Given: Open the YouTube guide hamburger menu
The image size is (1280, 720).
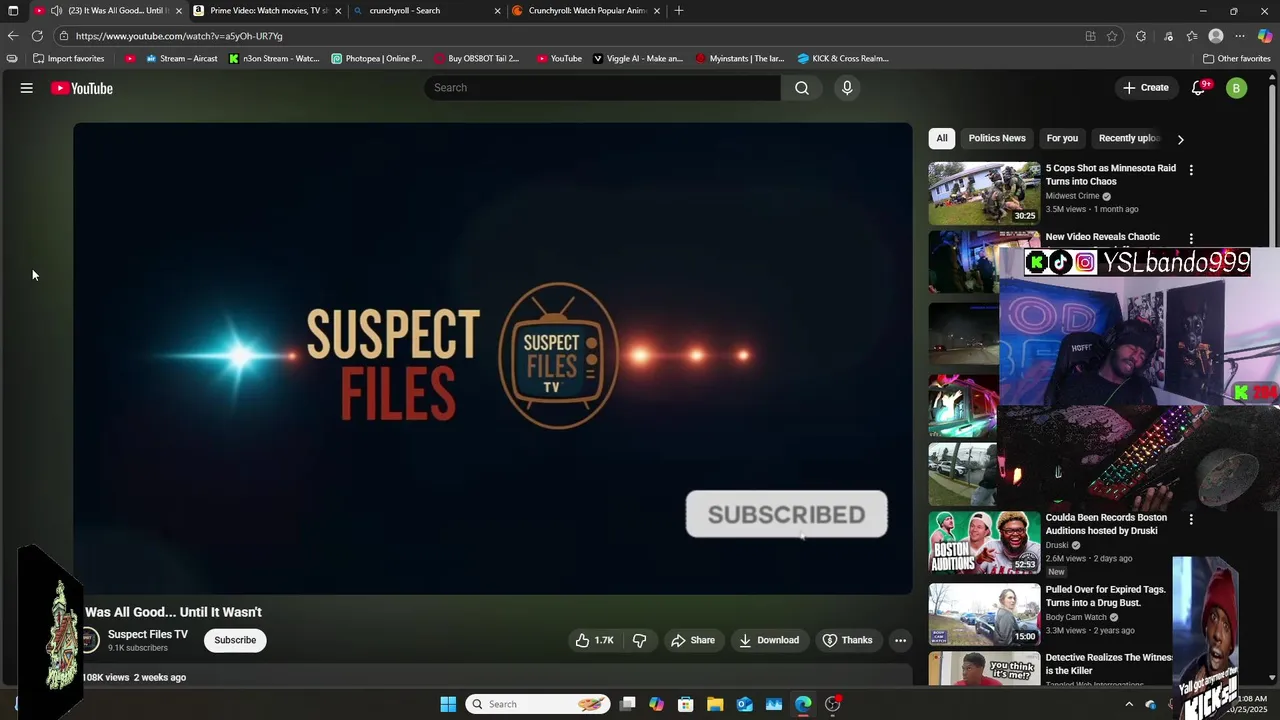Looking at the screenshot, I should click(27, 88).
